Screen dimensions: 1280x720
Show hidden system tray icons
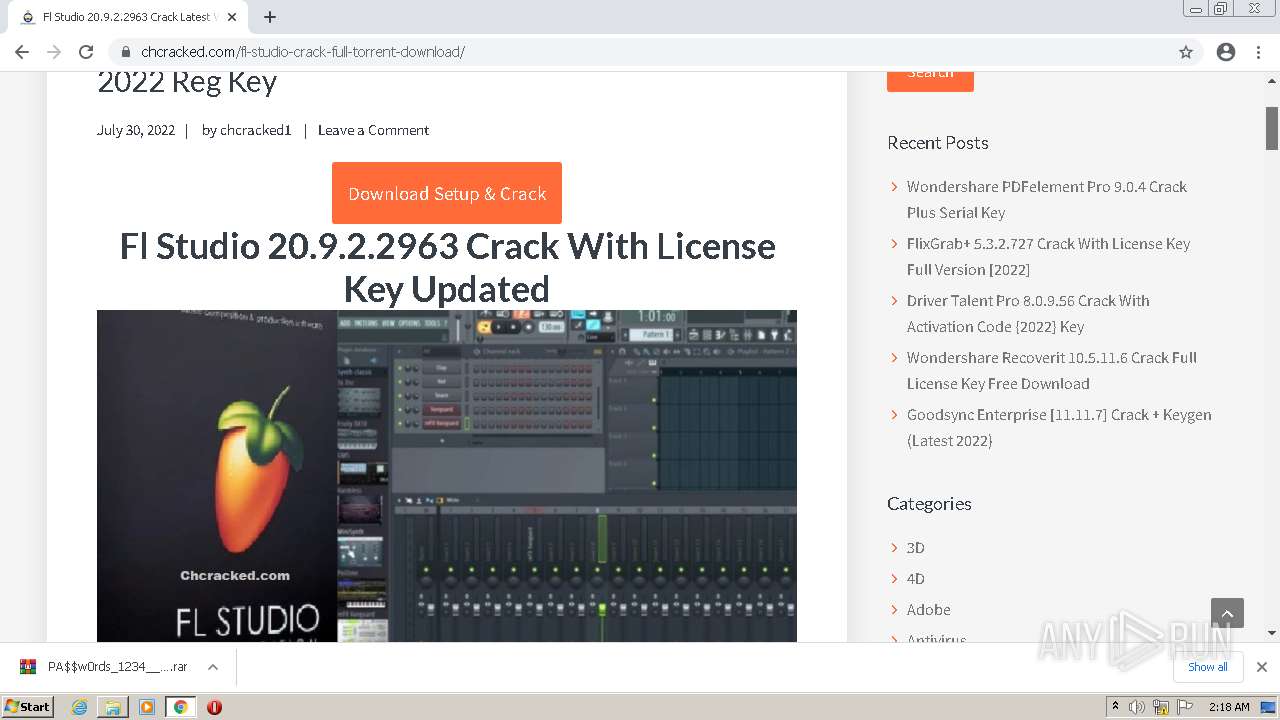point(1115,707)
